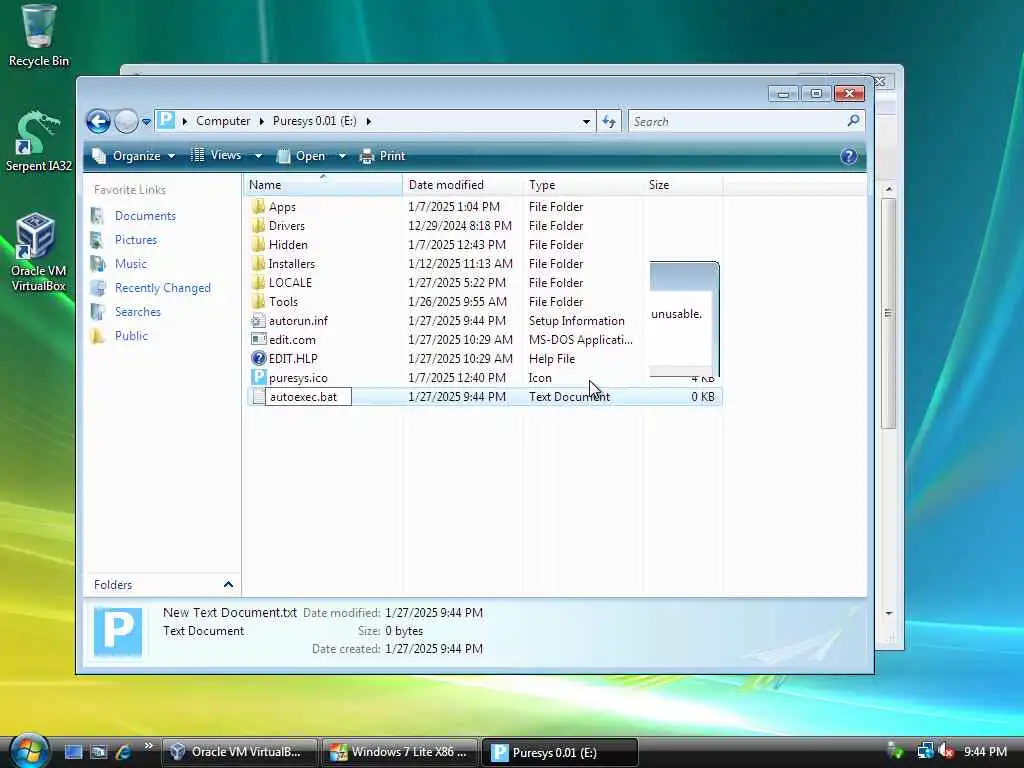Expand the arrow after Computer breadcrumb
This screenshot has width=1024, height=768.
coord(261,121)
